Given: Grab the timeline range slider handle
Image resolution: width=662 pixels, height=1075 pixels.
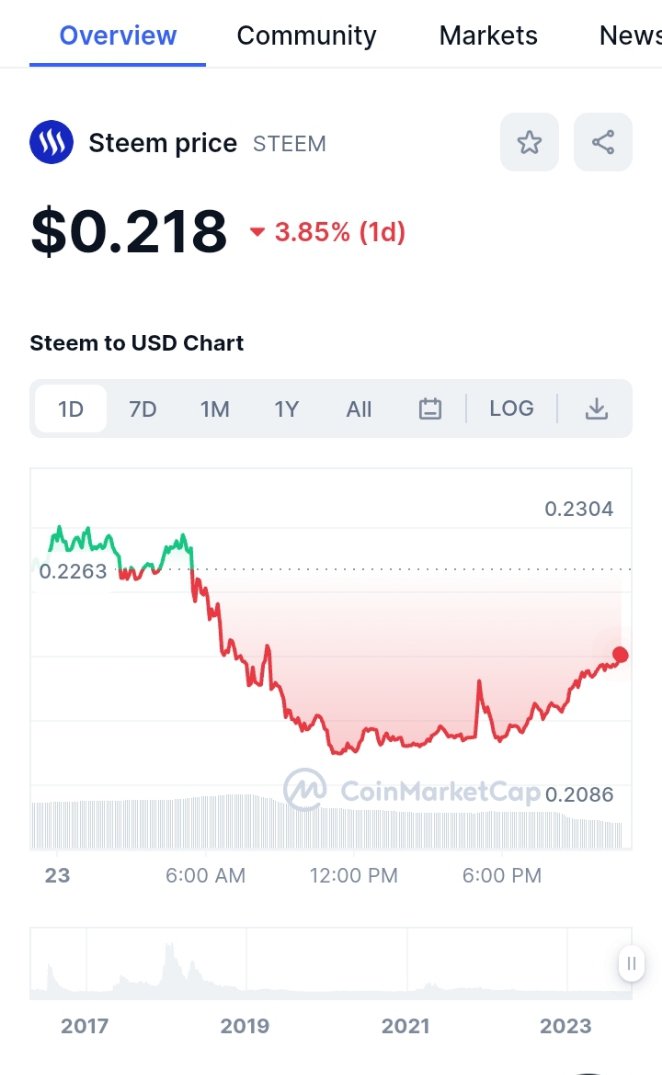Looking at the screenshot, I should [x=631, y=964].
